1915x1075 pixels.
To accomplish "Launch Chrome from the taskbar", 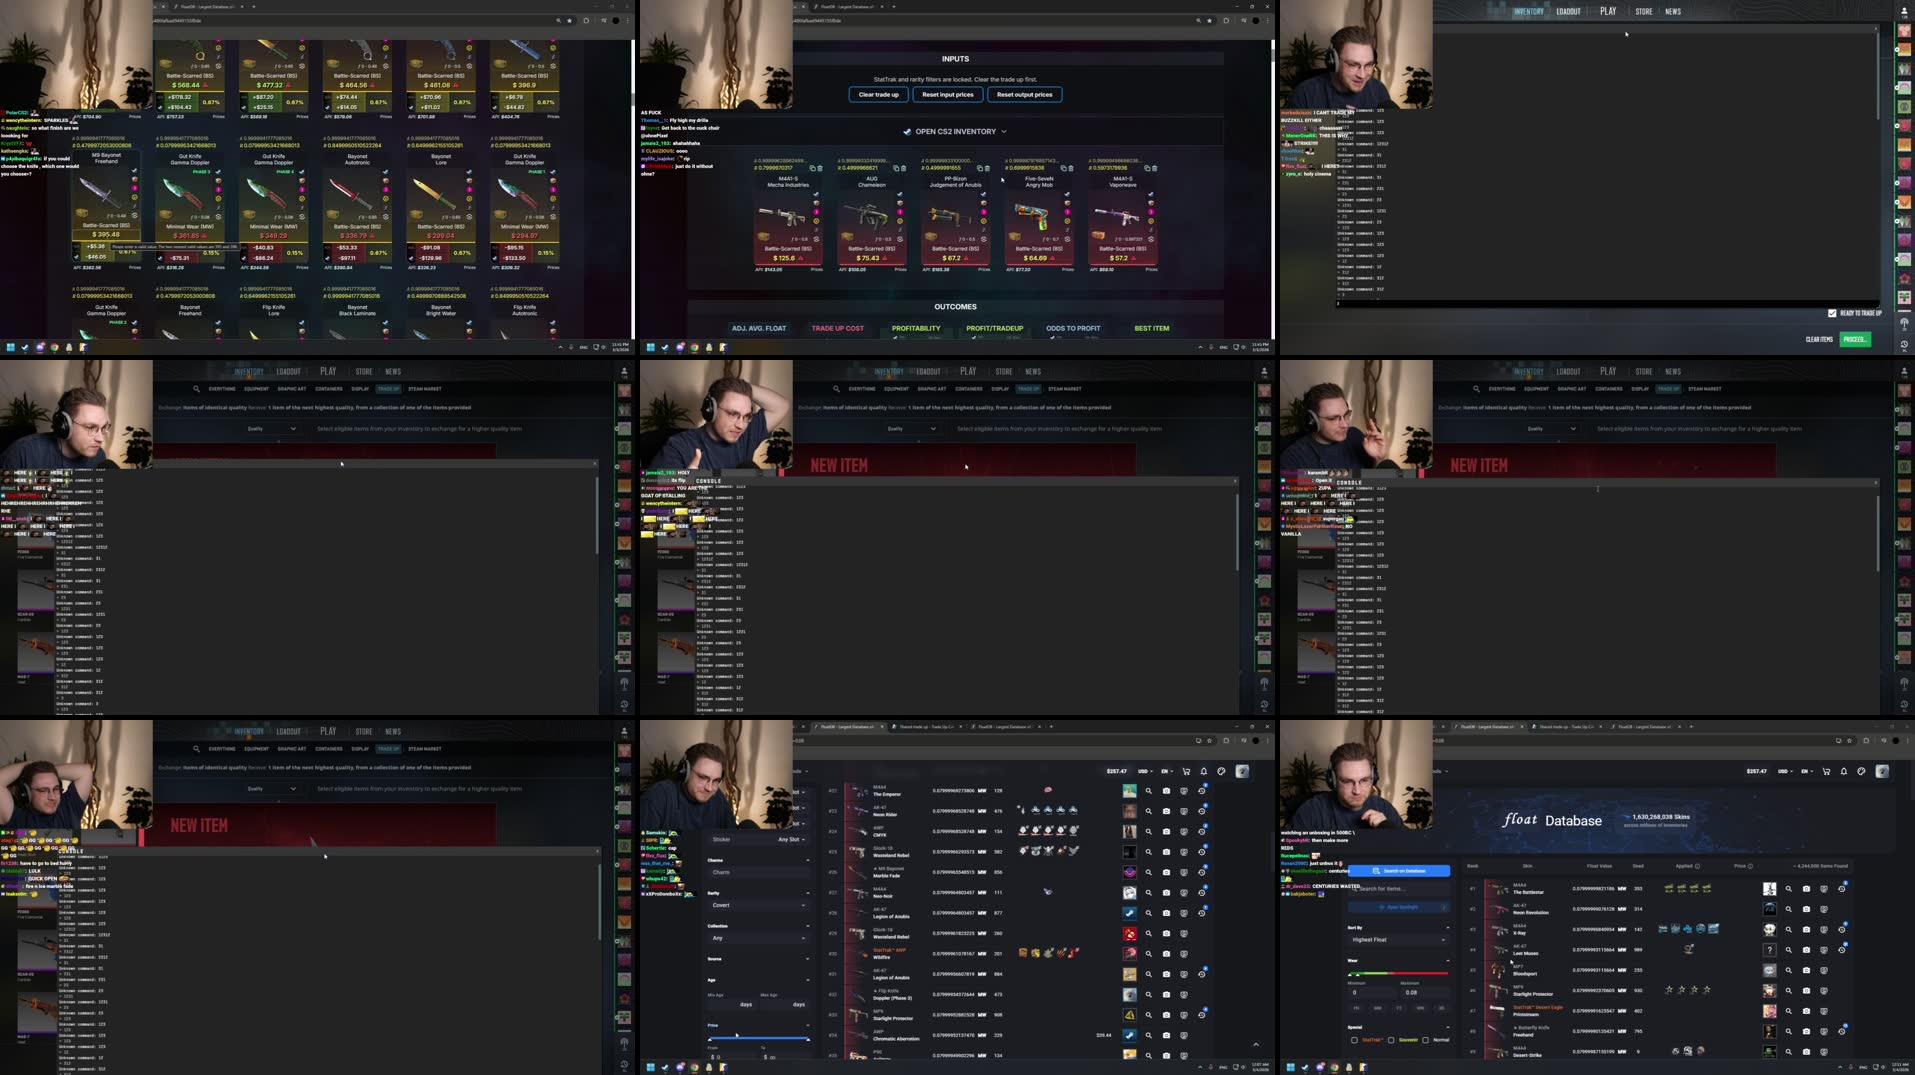I will tap(694, 1067).
